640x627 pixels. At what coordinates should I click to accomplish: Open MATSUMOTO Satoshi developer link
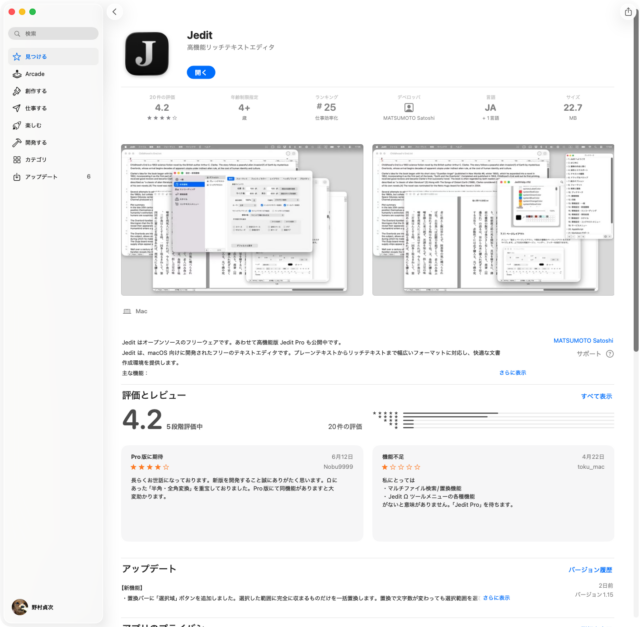583,340
